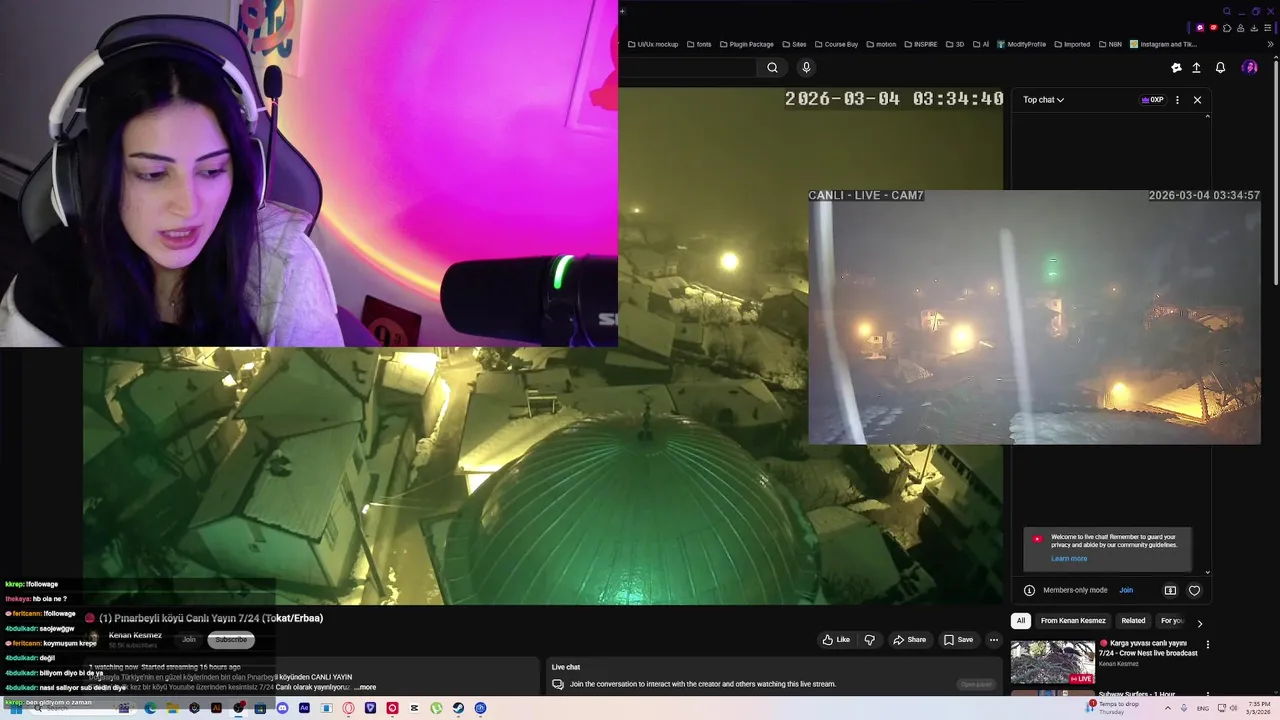The image size is (1280, 720).
Task: Save the video to playlist
Action: pos(958,640)
